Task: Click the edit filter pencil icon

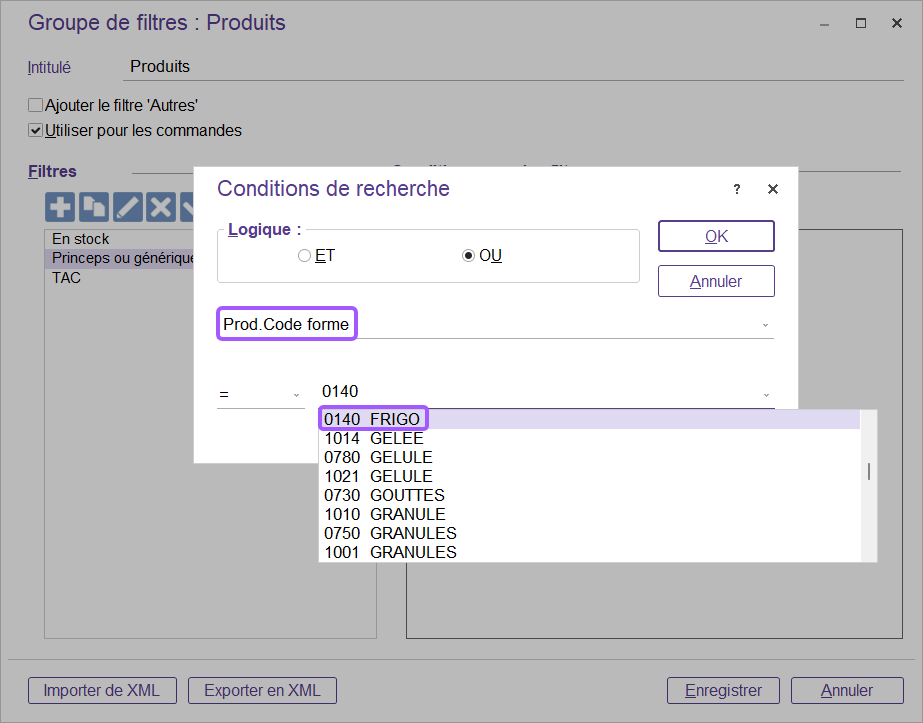Action: point(127,207)
